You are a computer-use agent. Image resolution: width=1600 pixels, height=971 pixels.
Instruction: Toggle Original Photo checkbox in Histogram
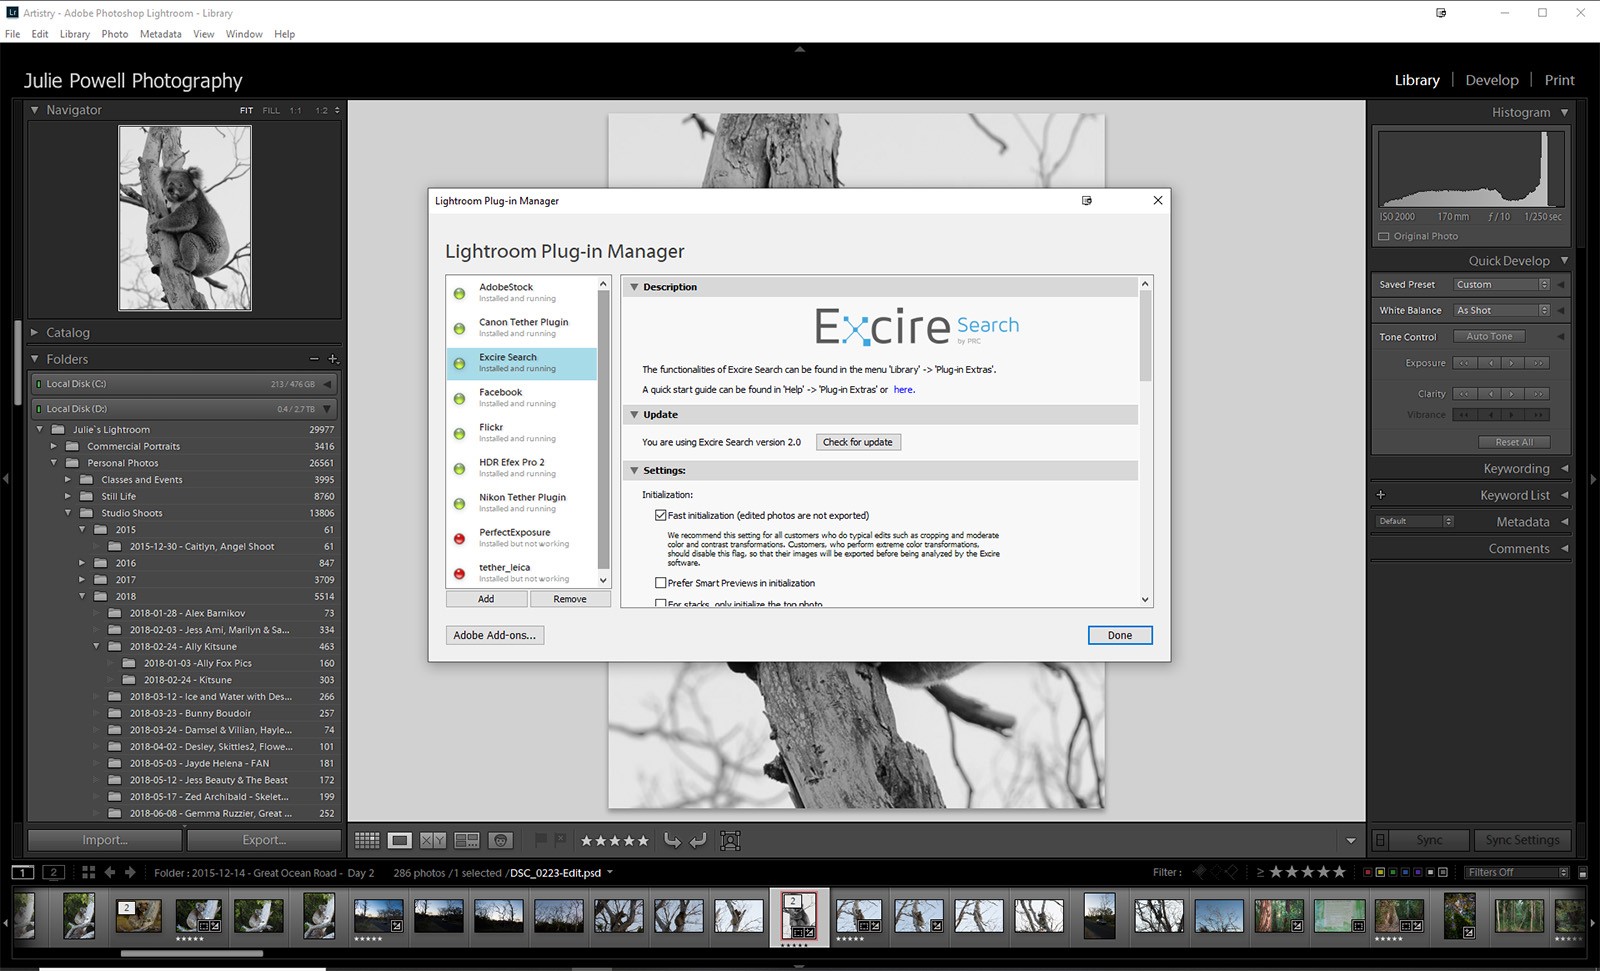[1384, 237]
